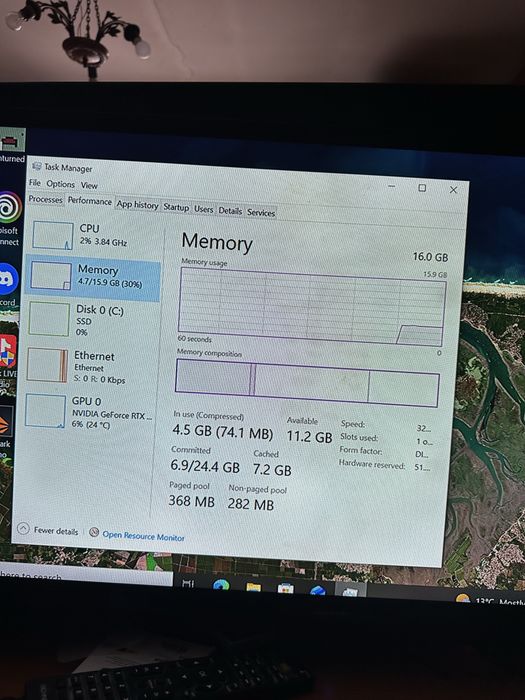Open Microsoft Store from taskbar

click(x=285, y=588)
